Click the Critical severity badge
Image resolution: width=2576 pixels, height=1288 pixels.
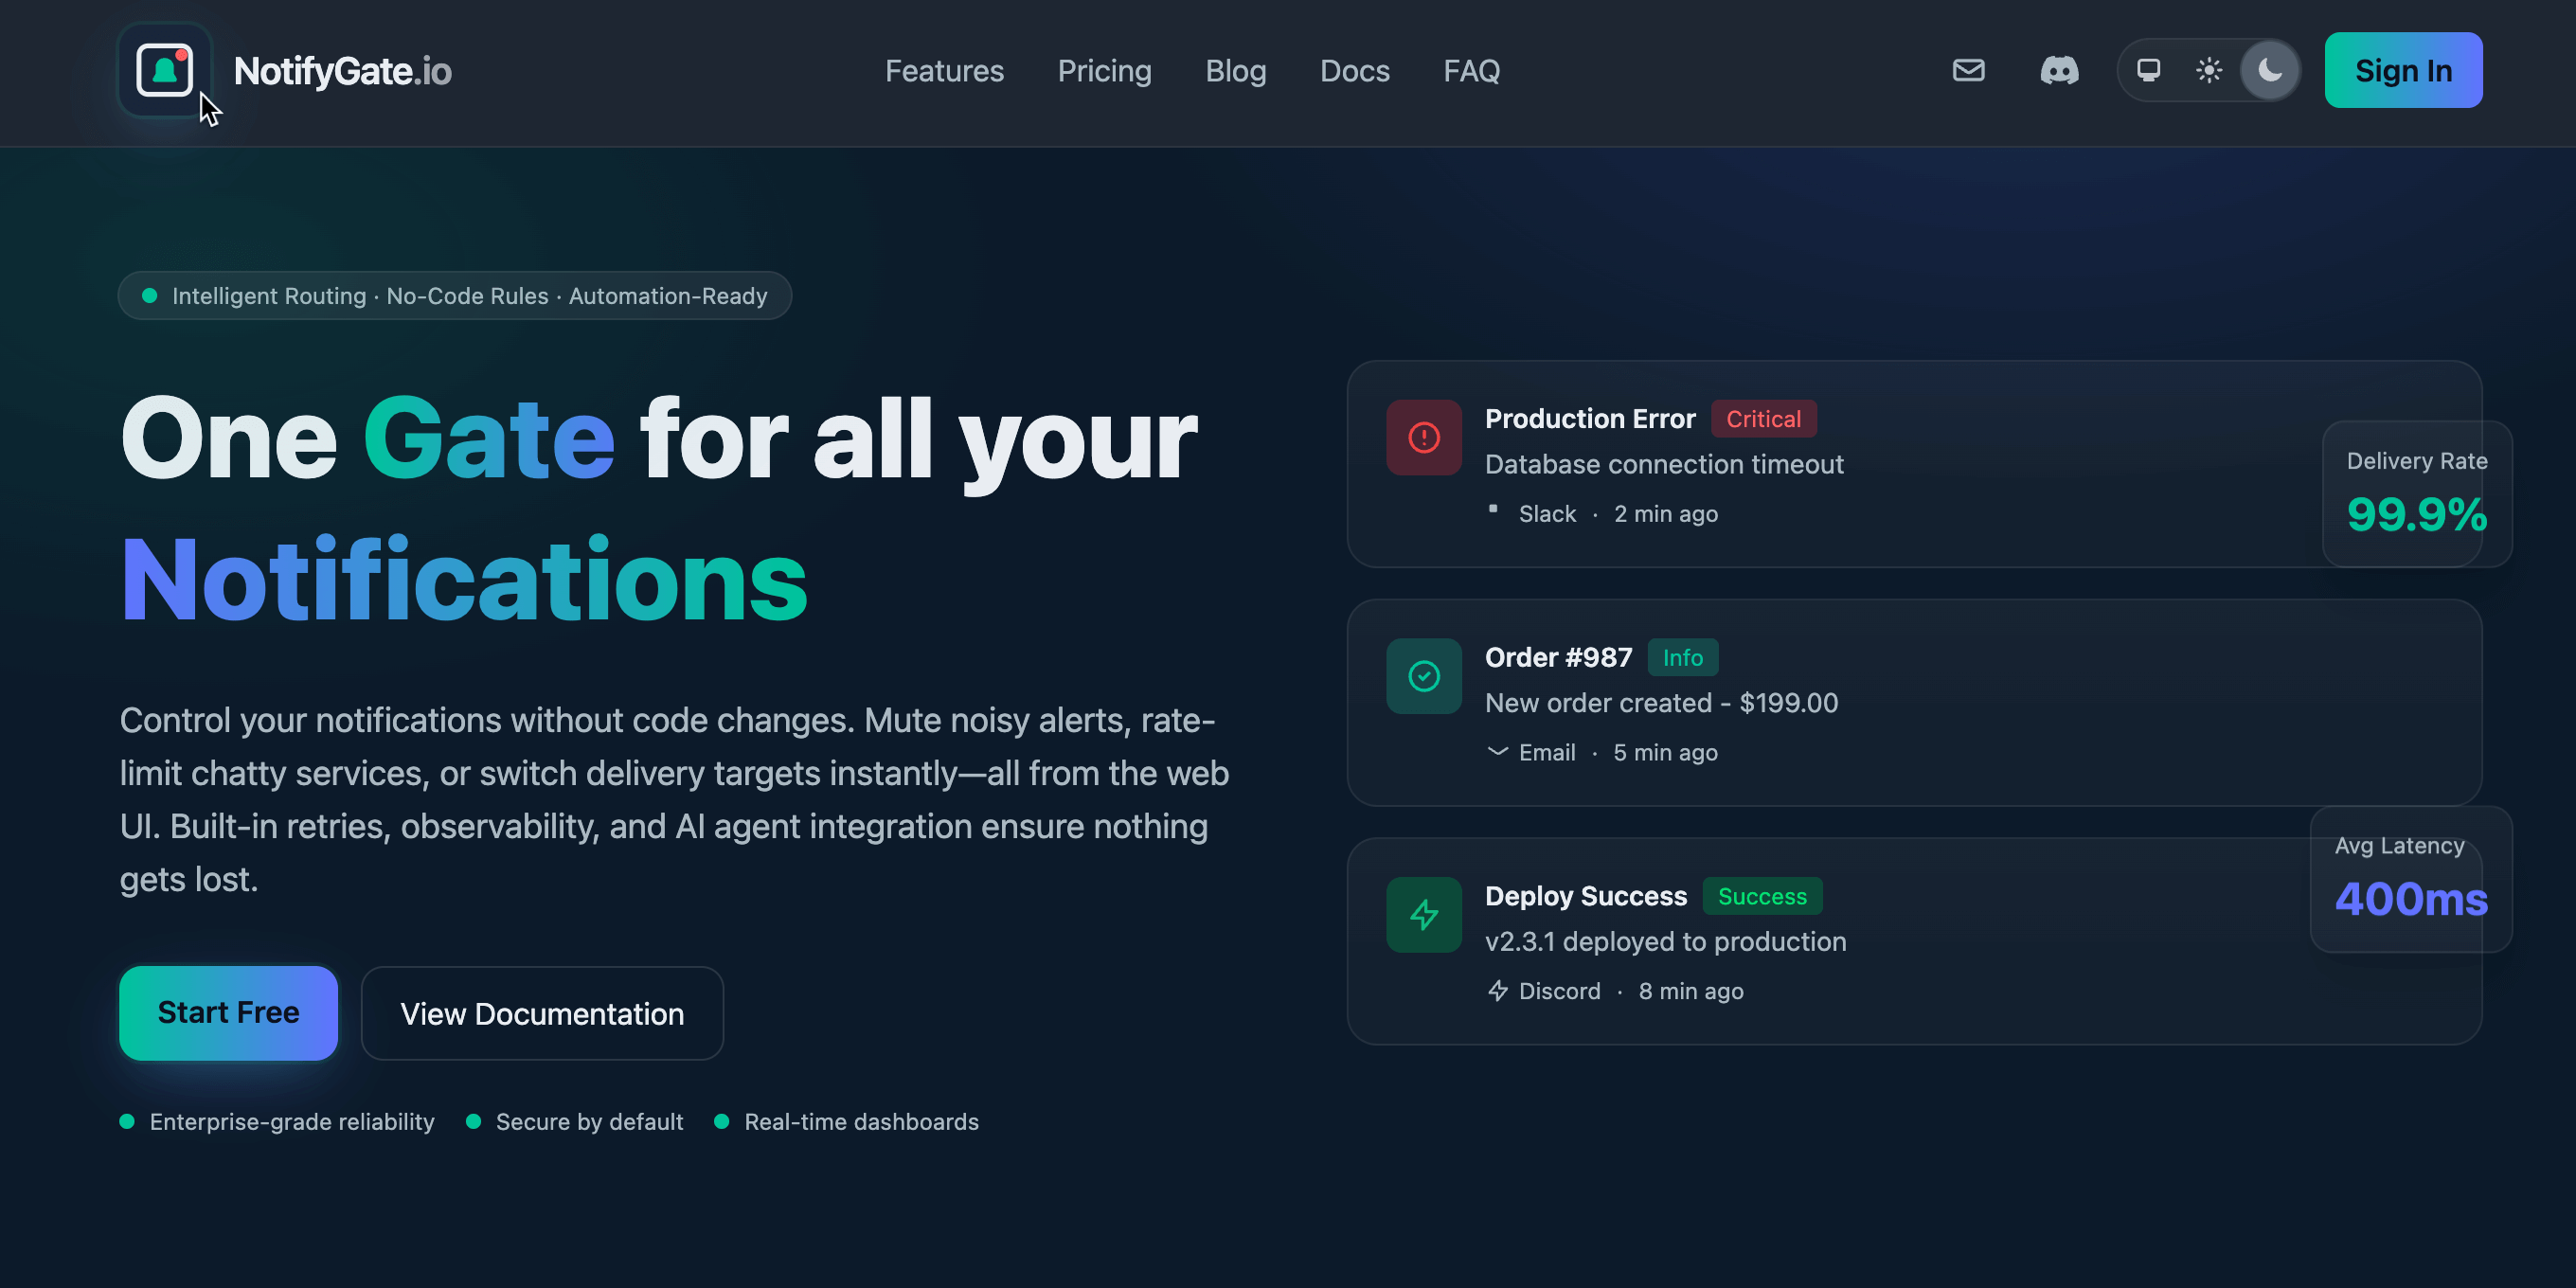[x=1763, y=419]
